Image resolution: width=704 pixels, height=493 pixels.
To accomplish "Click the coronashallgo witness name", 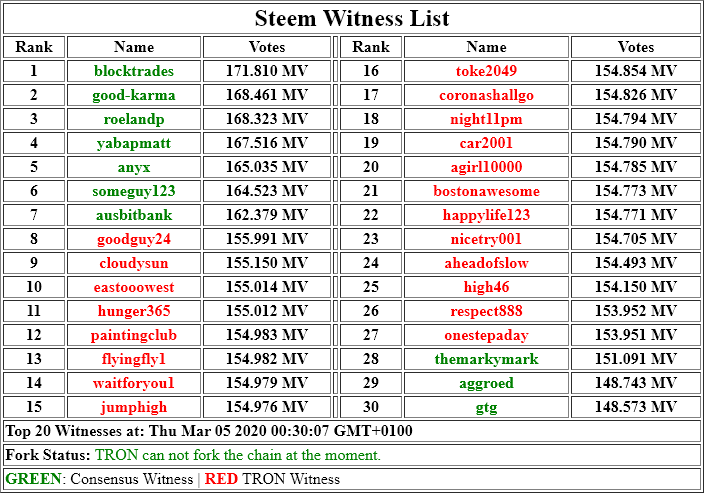I will click(x=486, y=95).
